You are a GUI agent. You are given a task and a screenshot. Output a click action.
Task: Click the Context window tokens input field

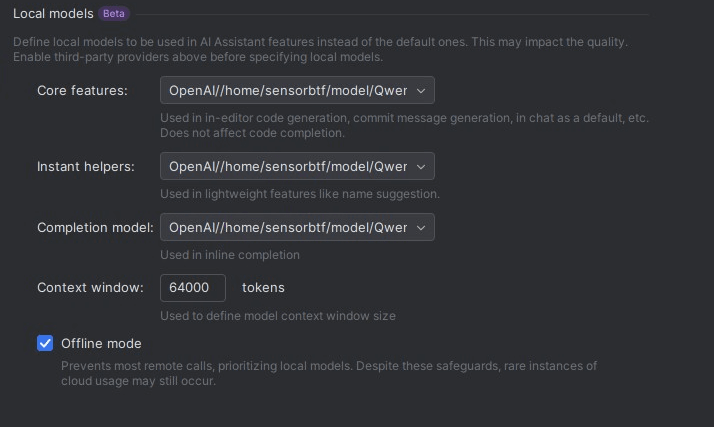(x=192, y=287)
